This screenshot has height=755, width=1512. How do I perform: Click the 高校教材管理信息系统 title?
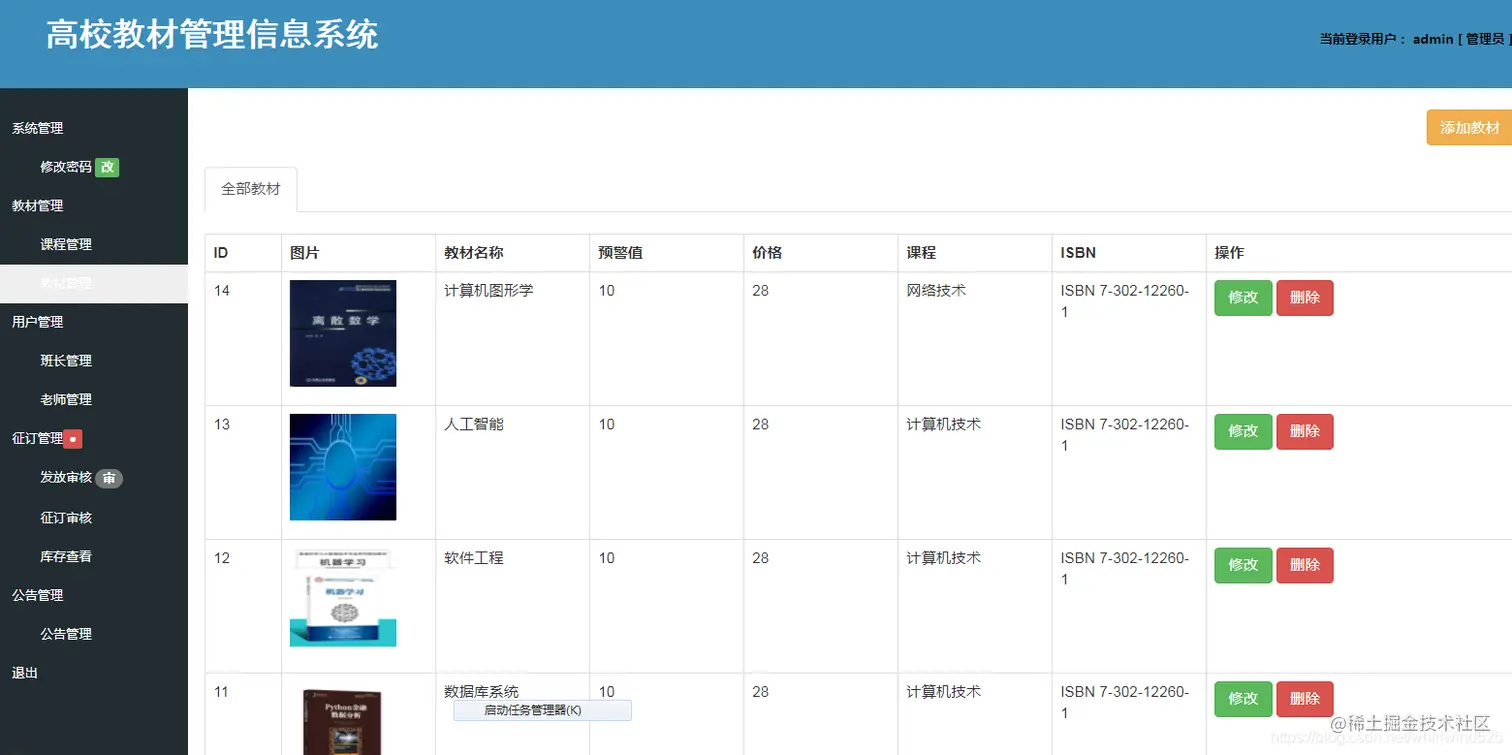coord(212,35)
